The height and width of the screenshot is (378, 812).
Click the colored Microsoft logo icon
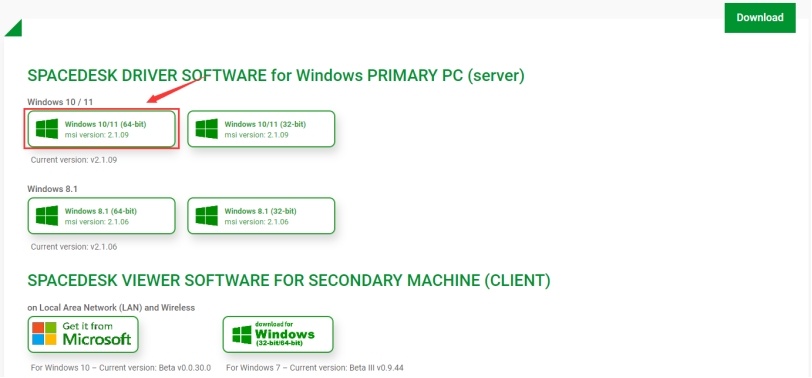44,334
